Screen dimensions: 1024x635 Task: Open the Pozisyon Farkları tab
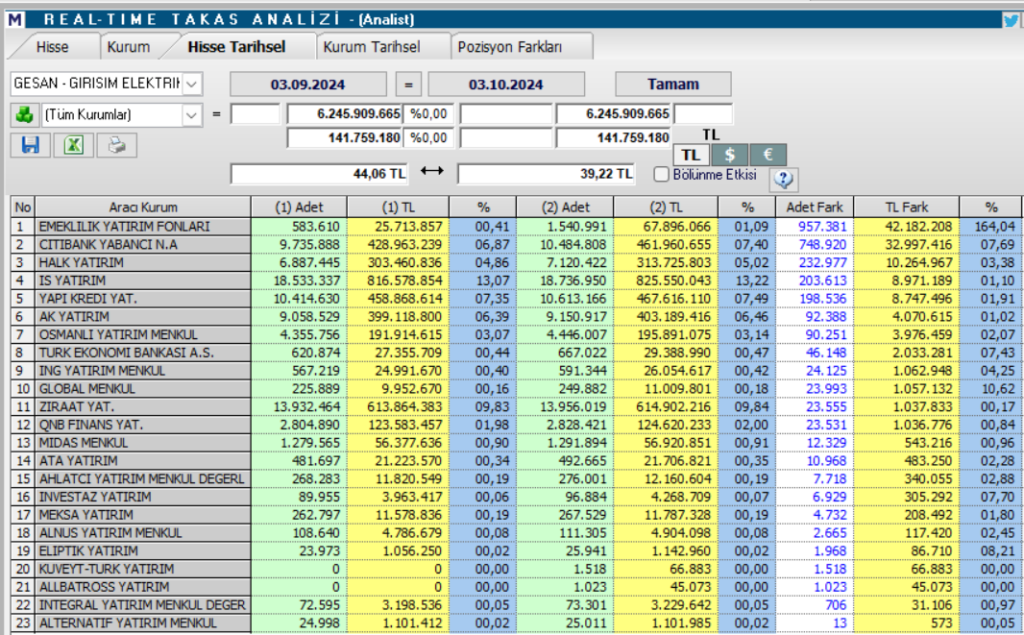point(509,47)
